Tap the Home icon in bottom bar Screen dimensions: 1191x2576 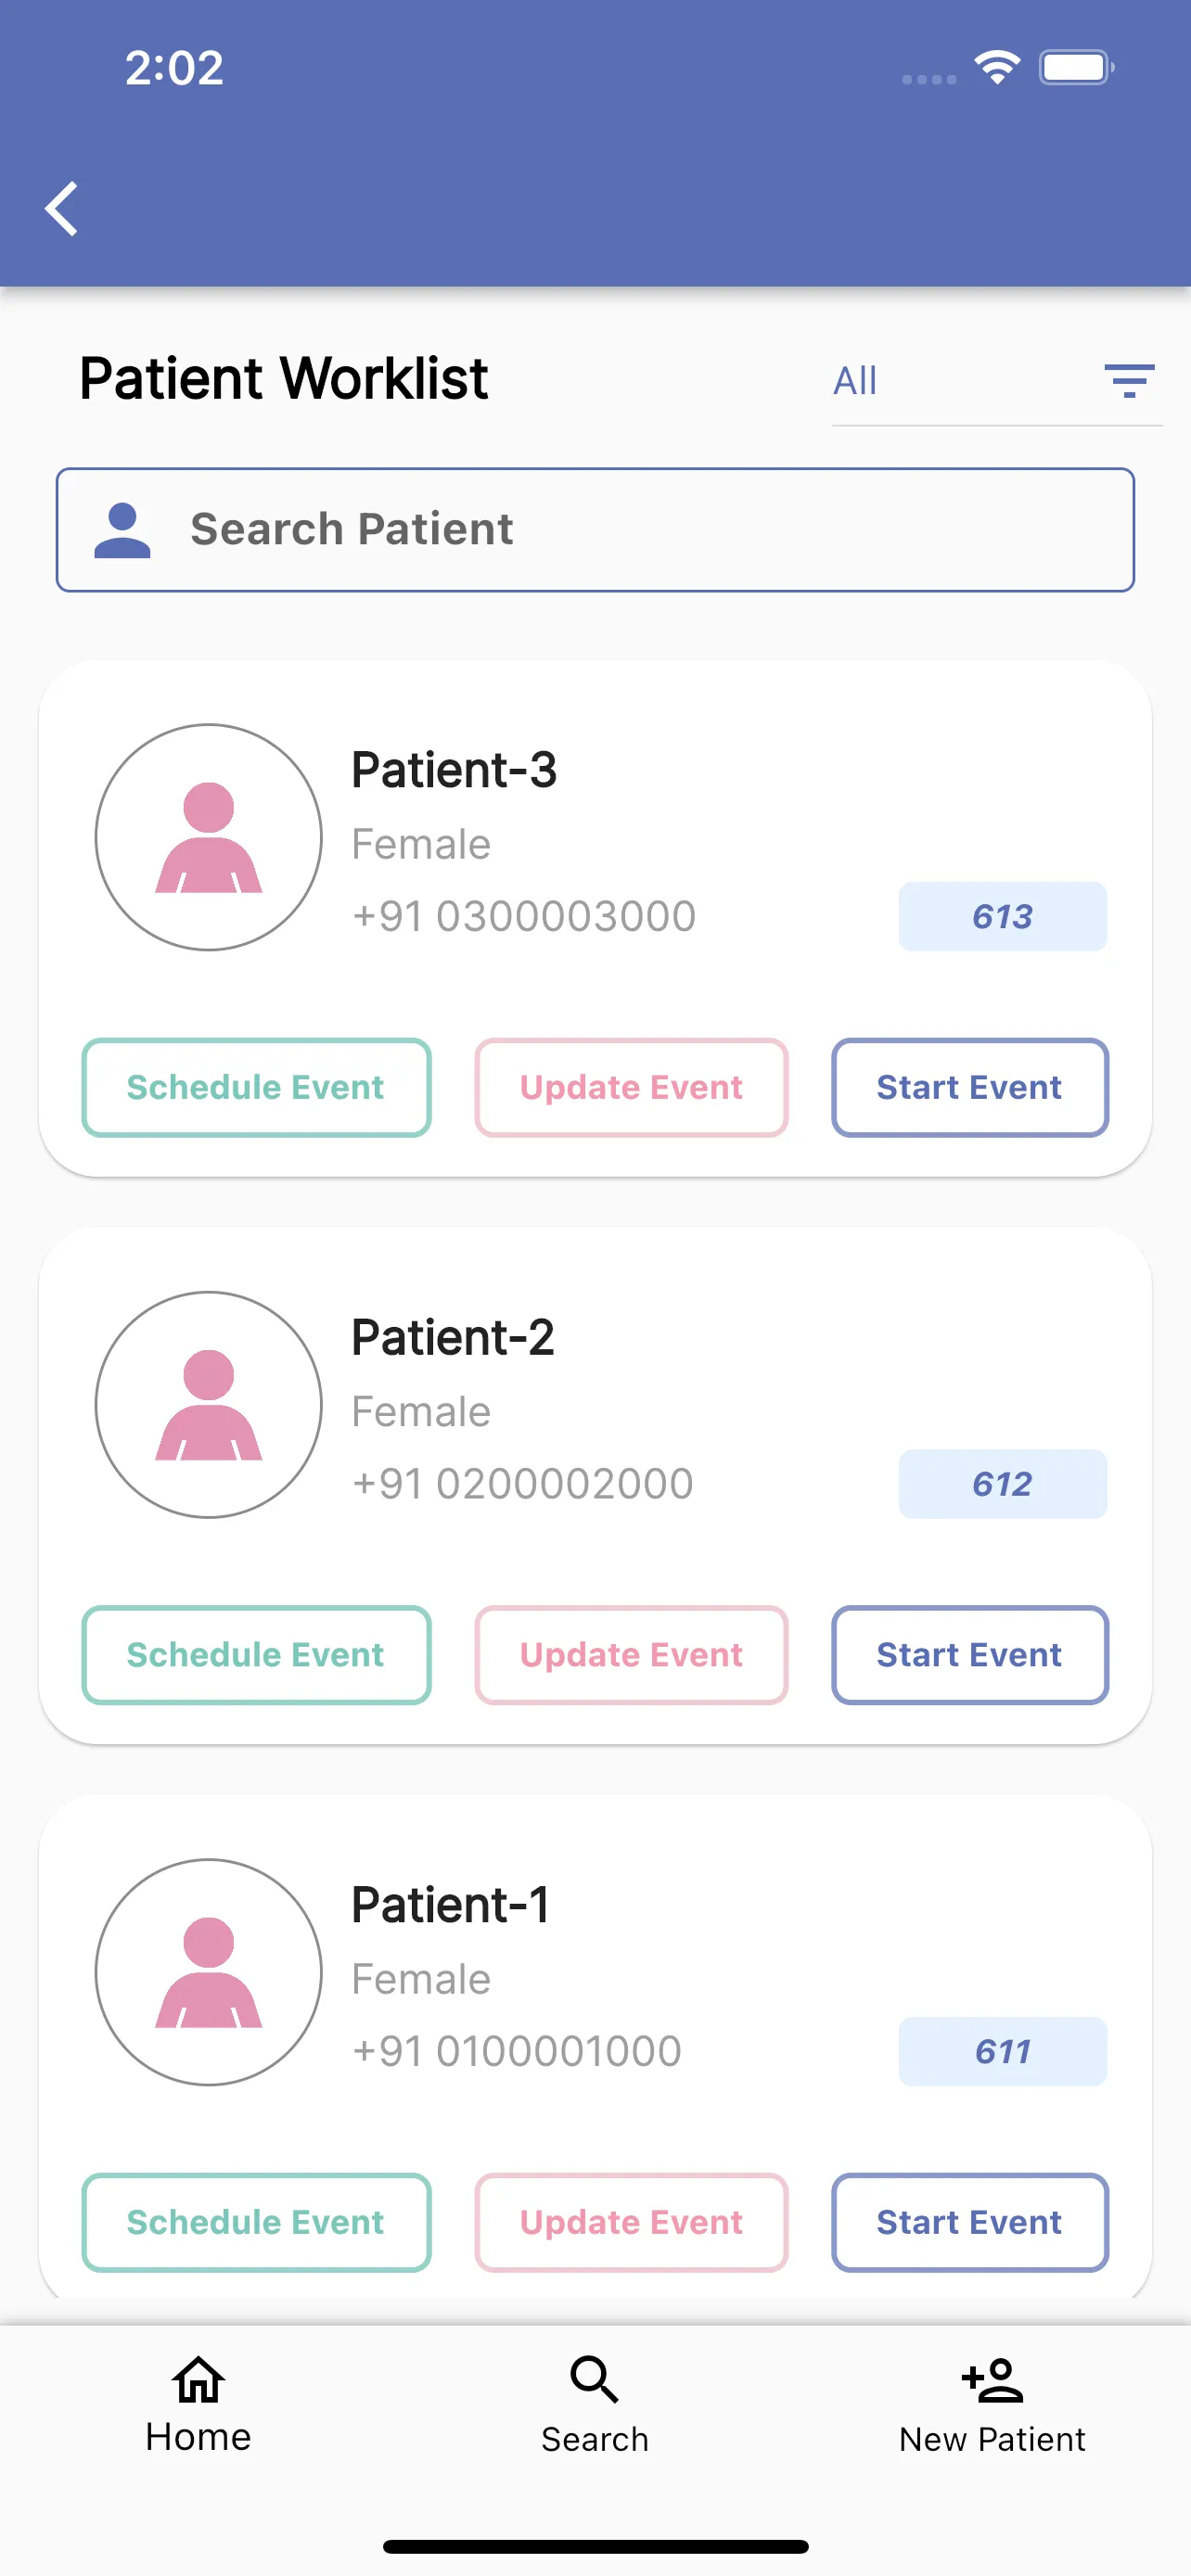coord(198,2379)
